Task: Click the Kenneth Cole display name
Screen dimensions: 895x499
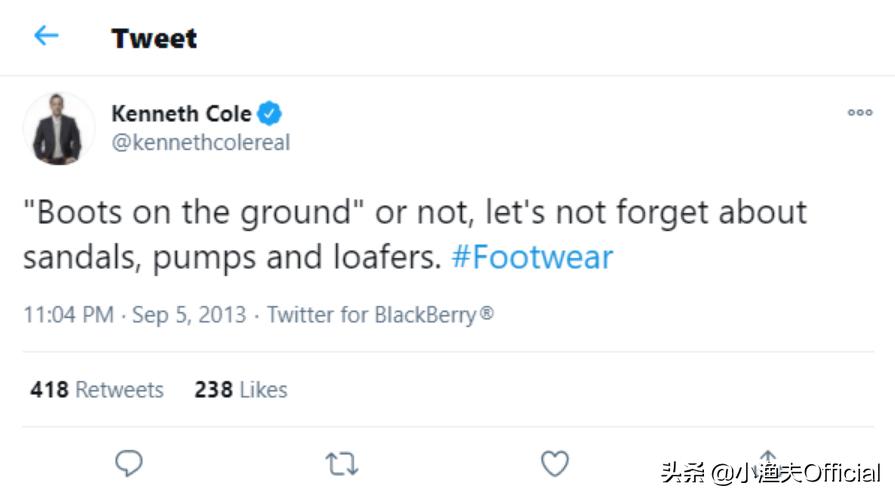Action: click(x=181, y=113)
